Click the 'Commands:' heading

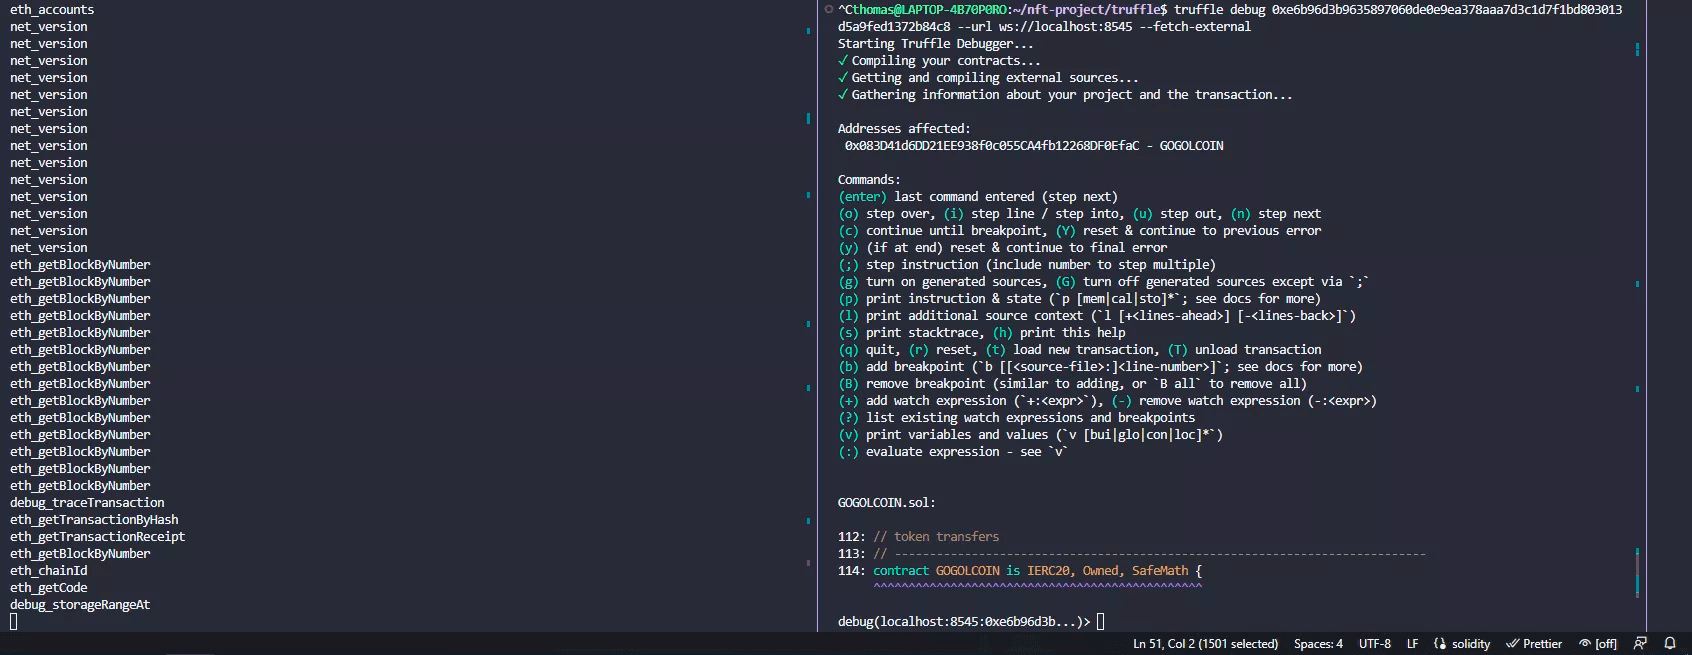tap(869, 180)
